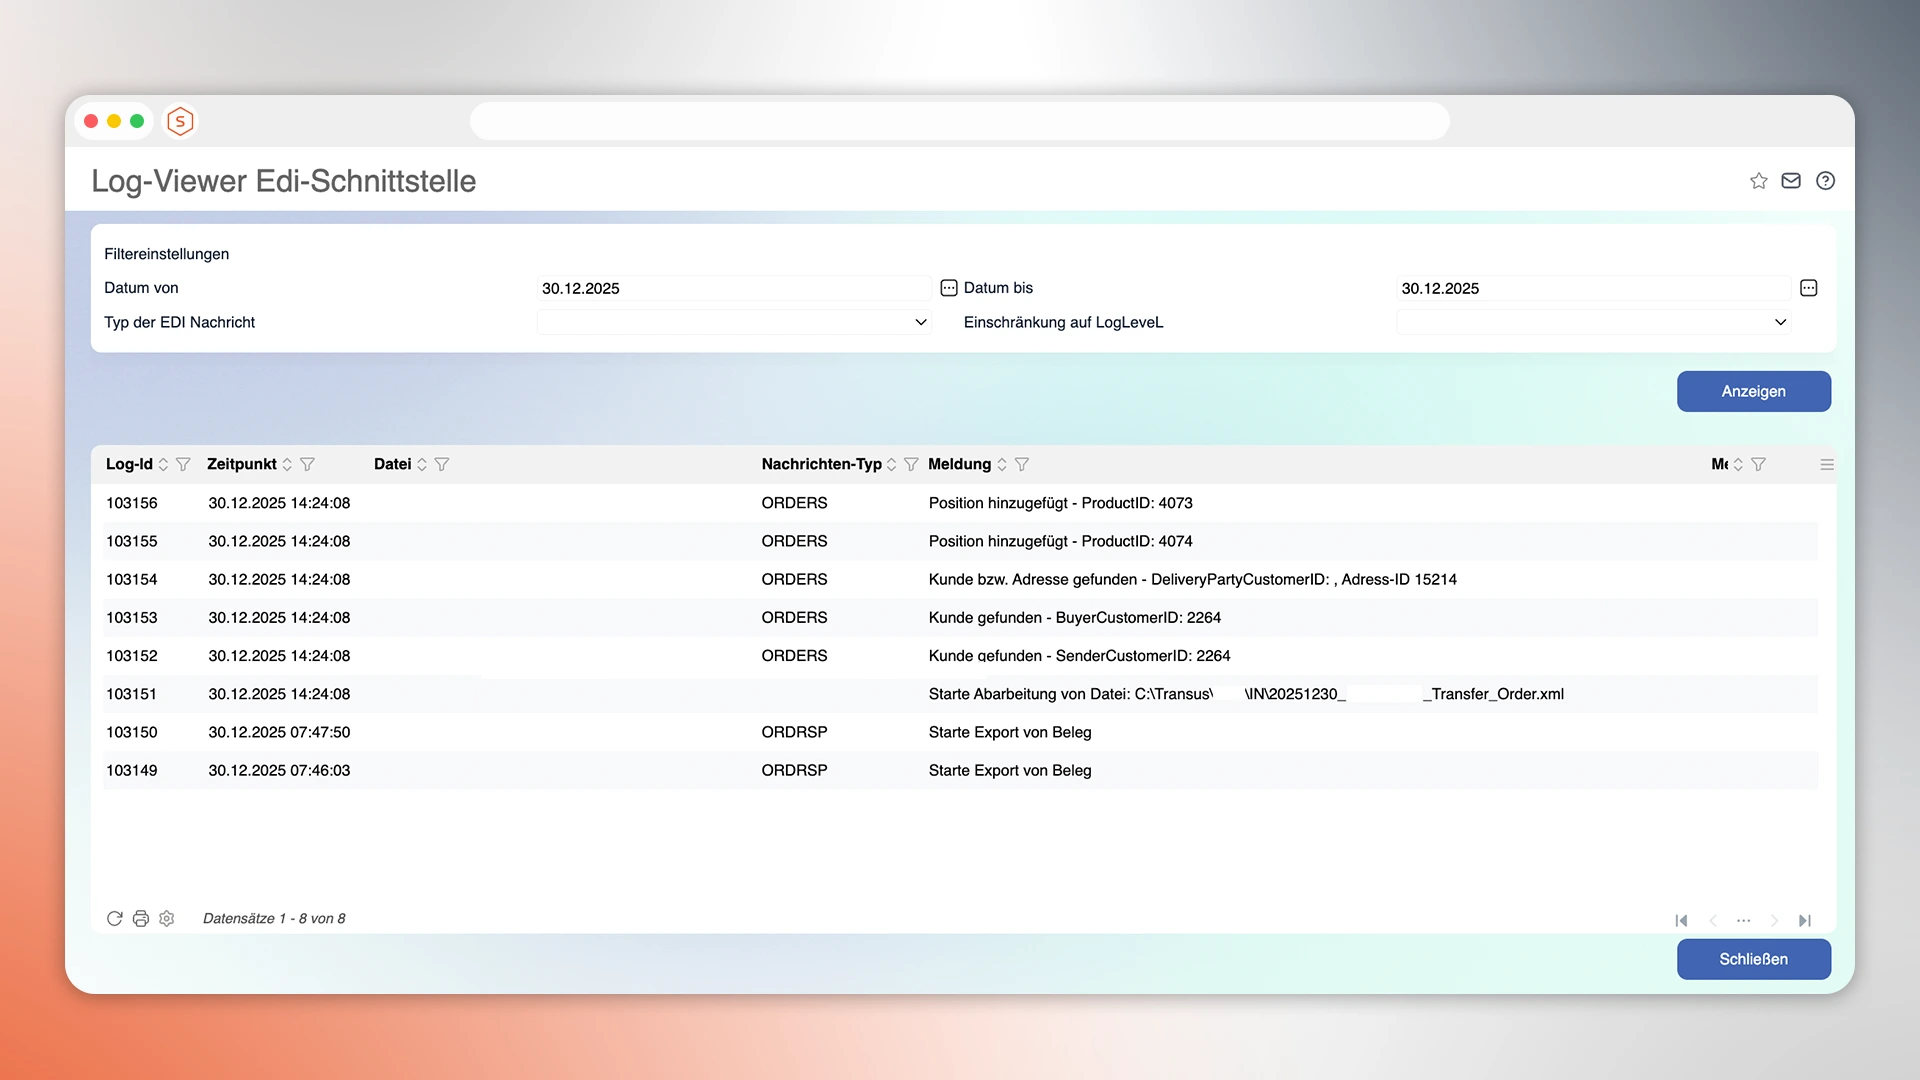Open calendar picker for Datum bis

(x=1808, y=288)
